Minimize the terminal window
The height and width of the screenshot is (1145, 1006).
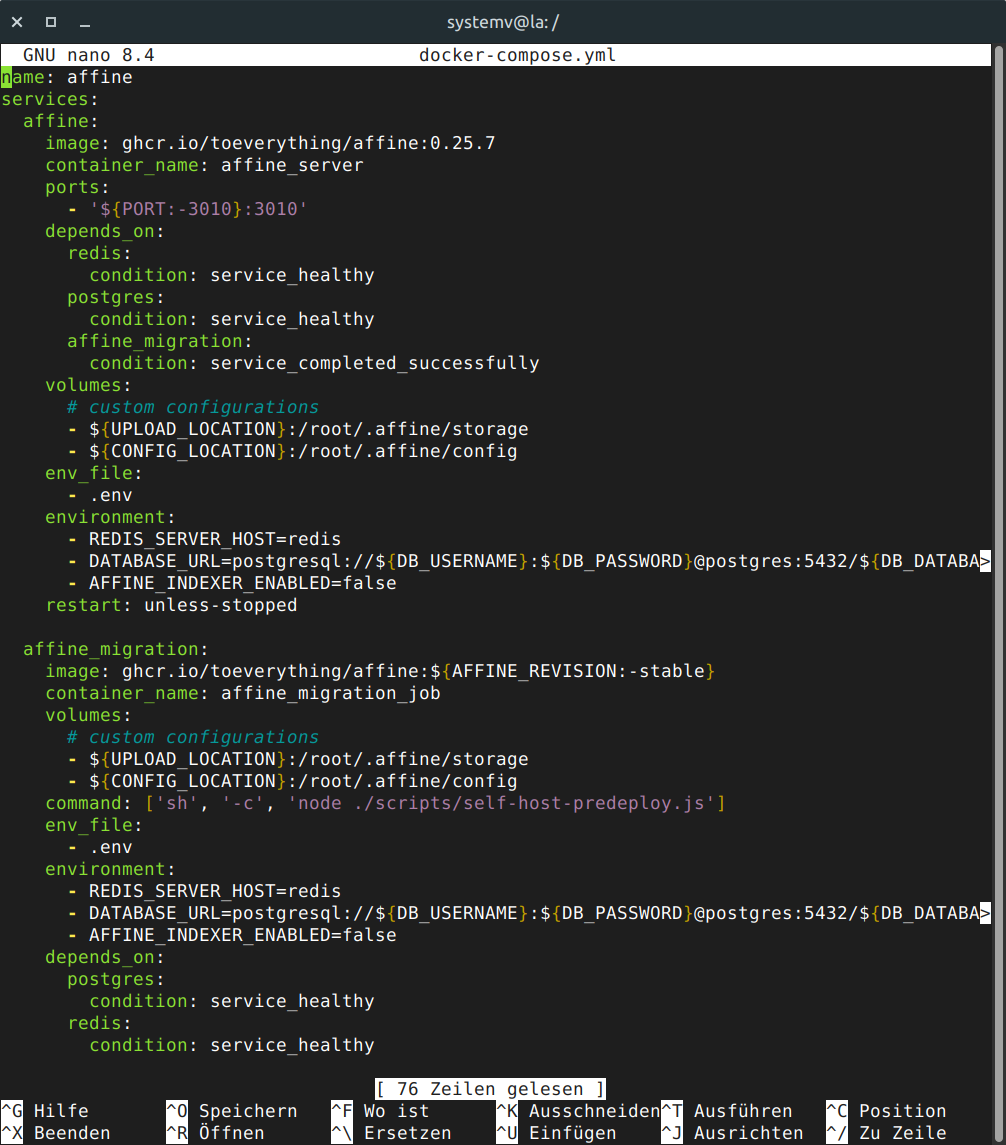click(85, 22)
